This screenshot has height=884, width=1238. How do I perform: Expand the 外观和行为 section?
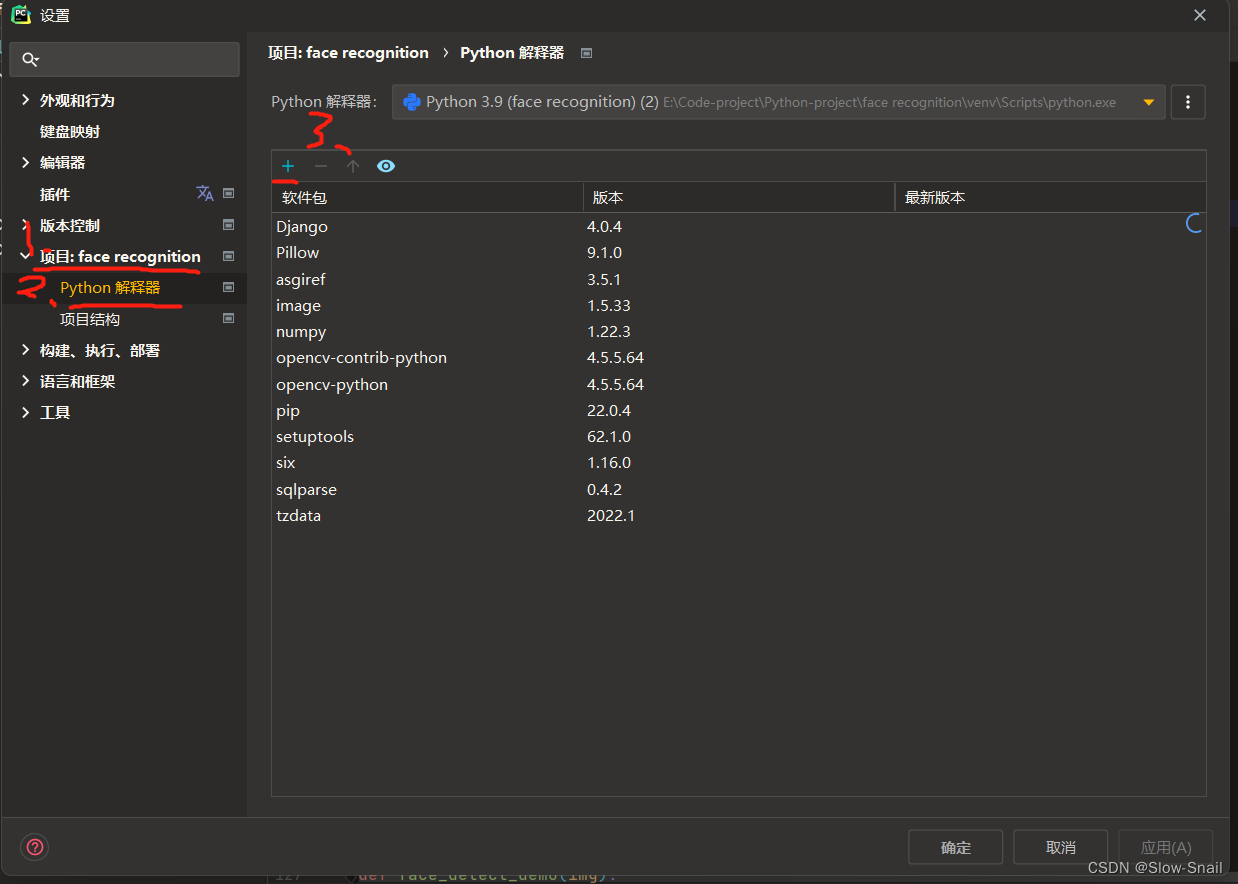[26, 100]
